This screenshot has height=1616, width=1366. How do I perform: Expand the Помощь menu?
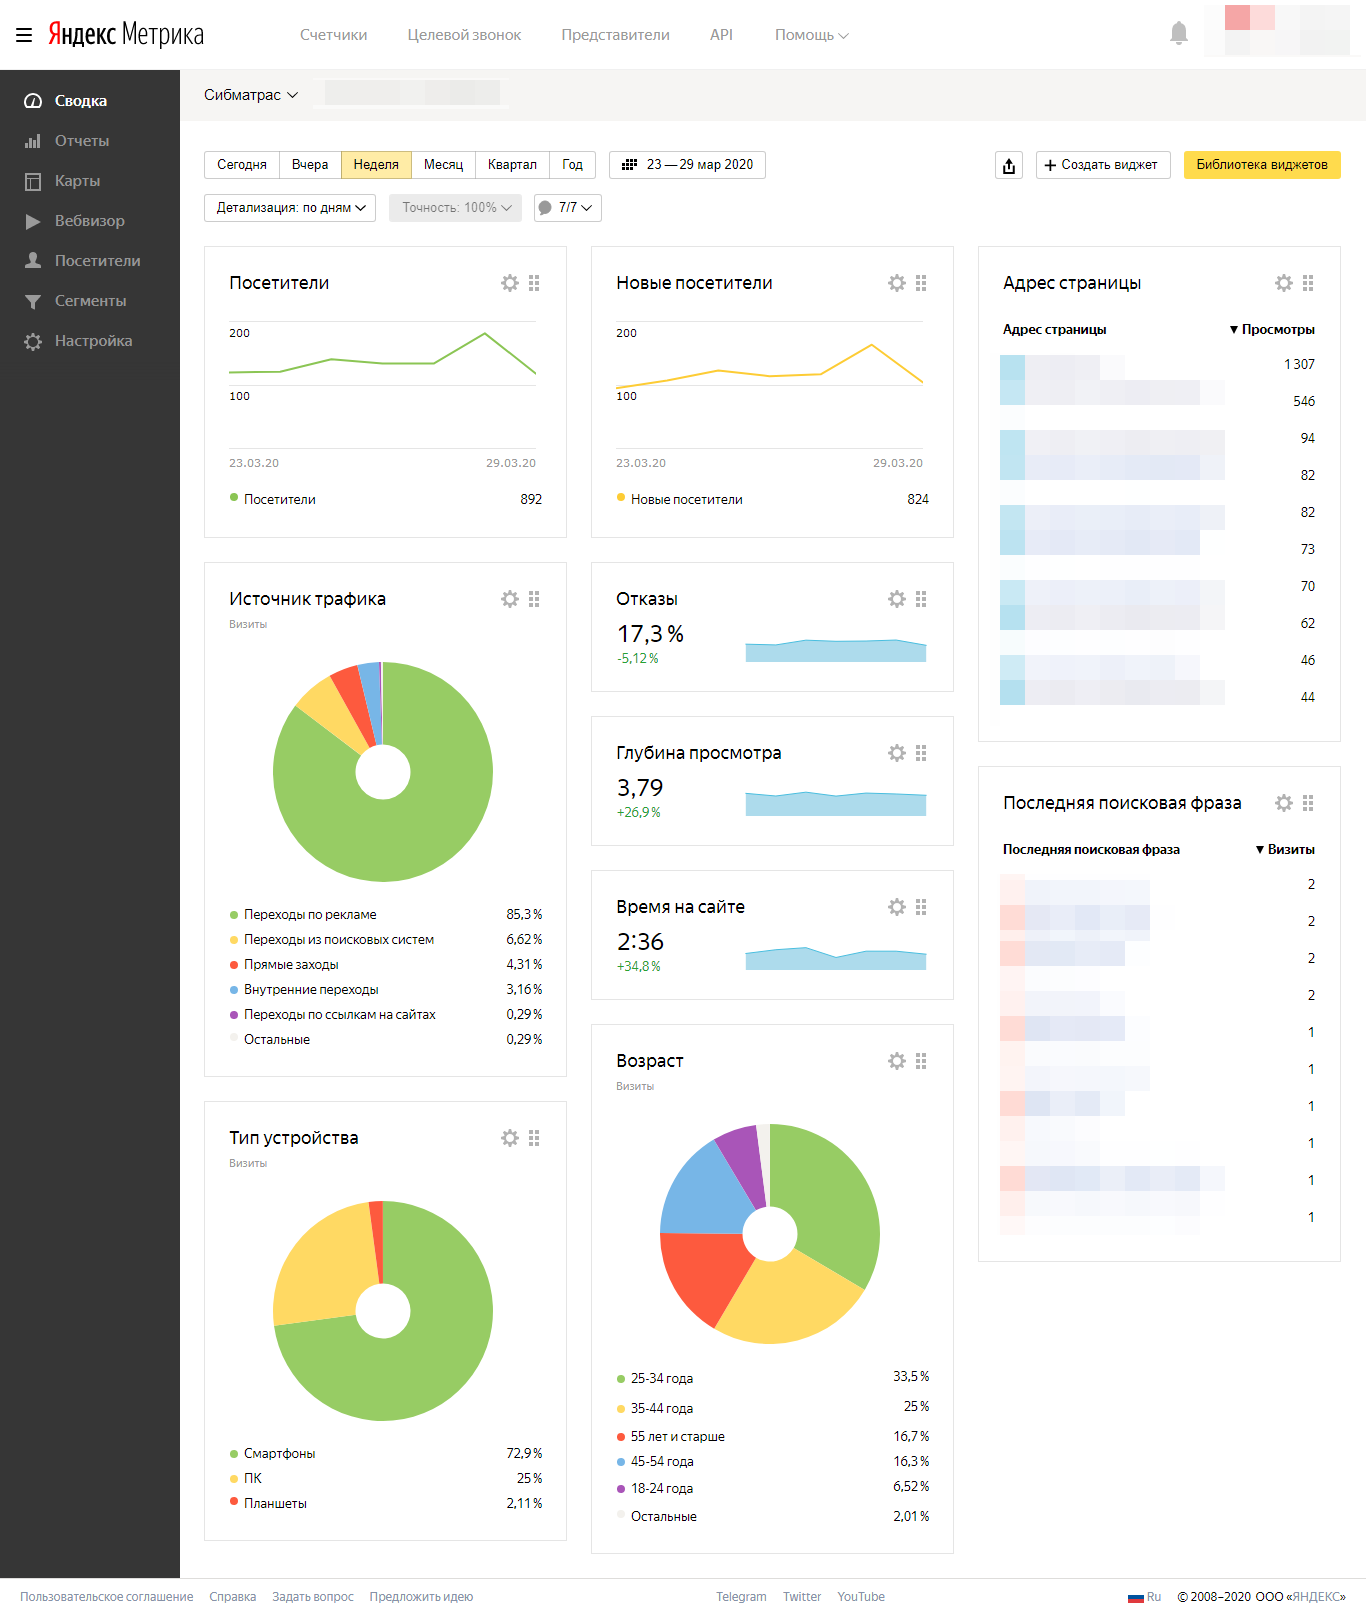tap(811, 35)
